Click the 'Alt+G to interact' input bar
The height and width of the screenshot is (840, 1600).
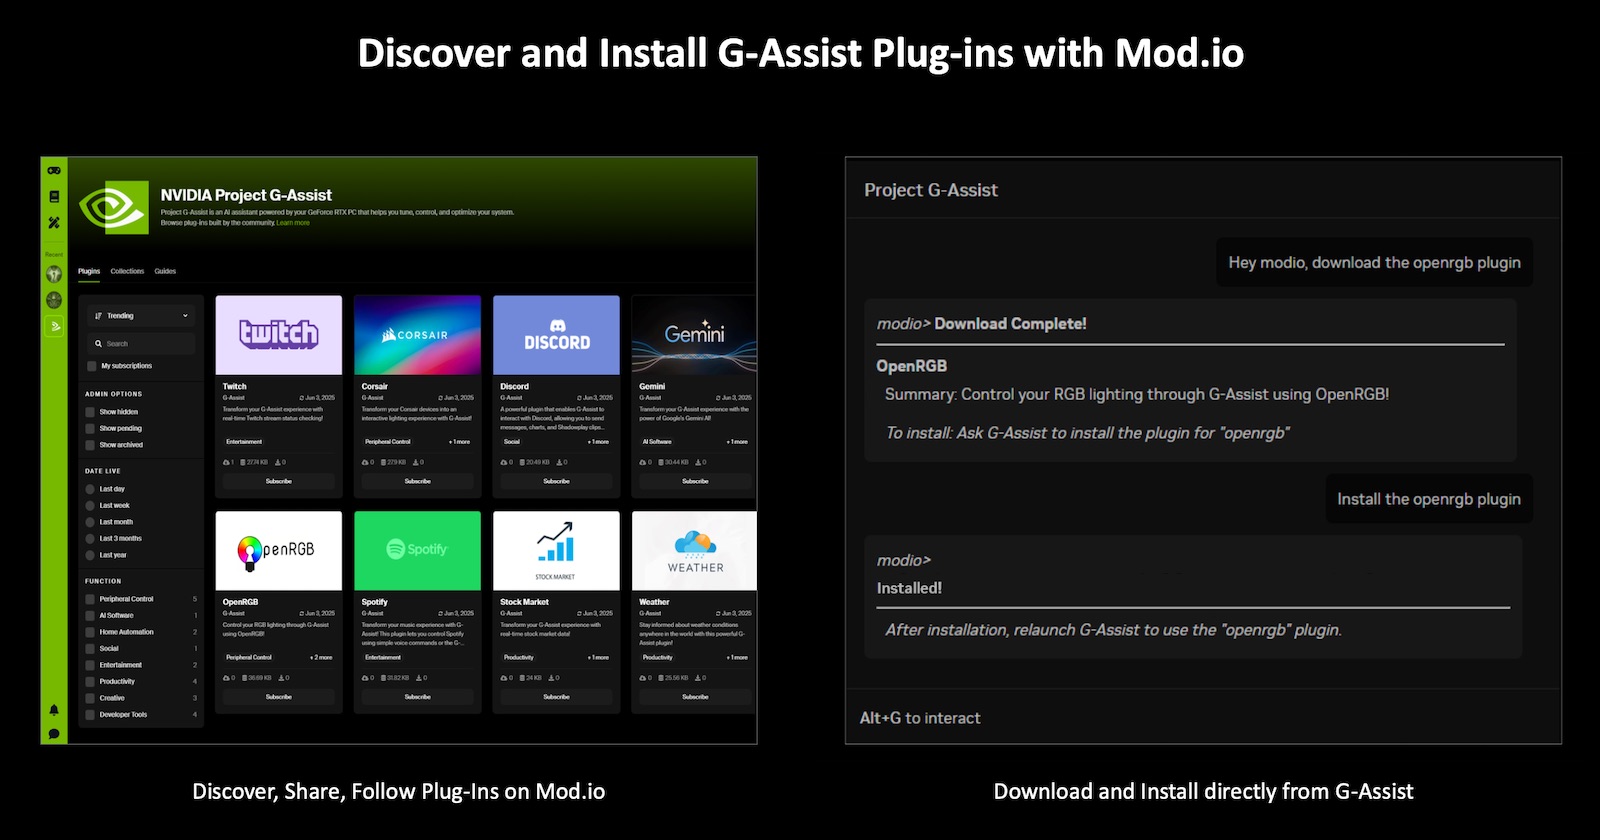tap(1203, 718)
